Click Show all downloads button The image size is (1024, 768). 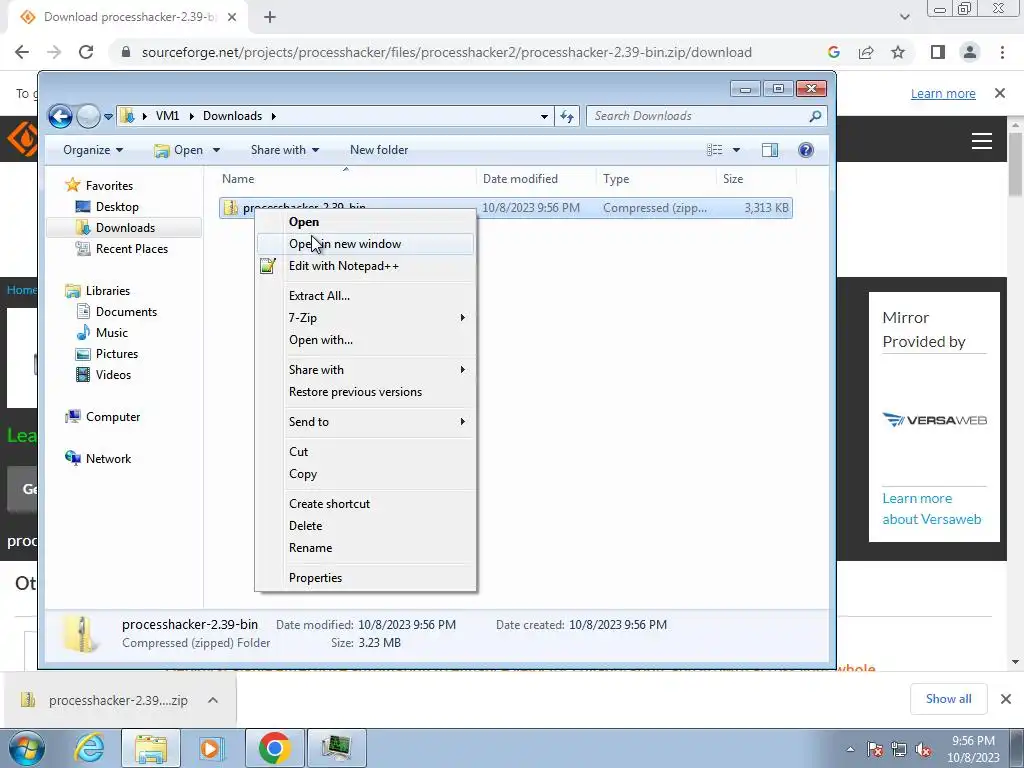pyautogui.click(x=948, y=699)
